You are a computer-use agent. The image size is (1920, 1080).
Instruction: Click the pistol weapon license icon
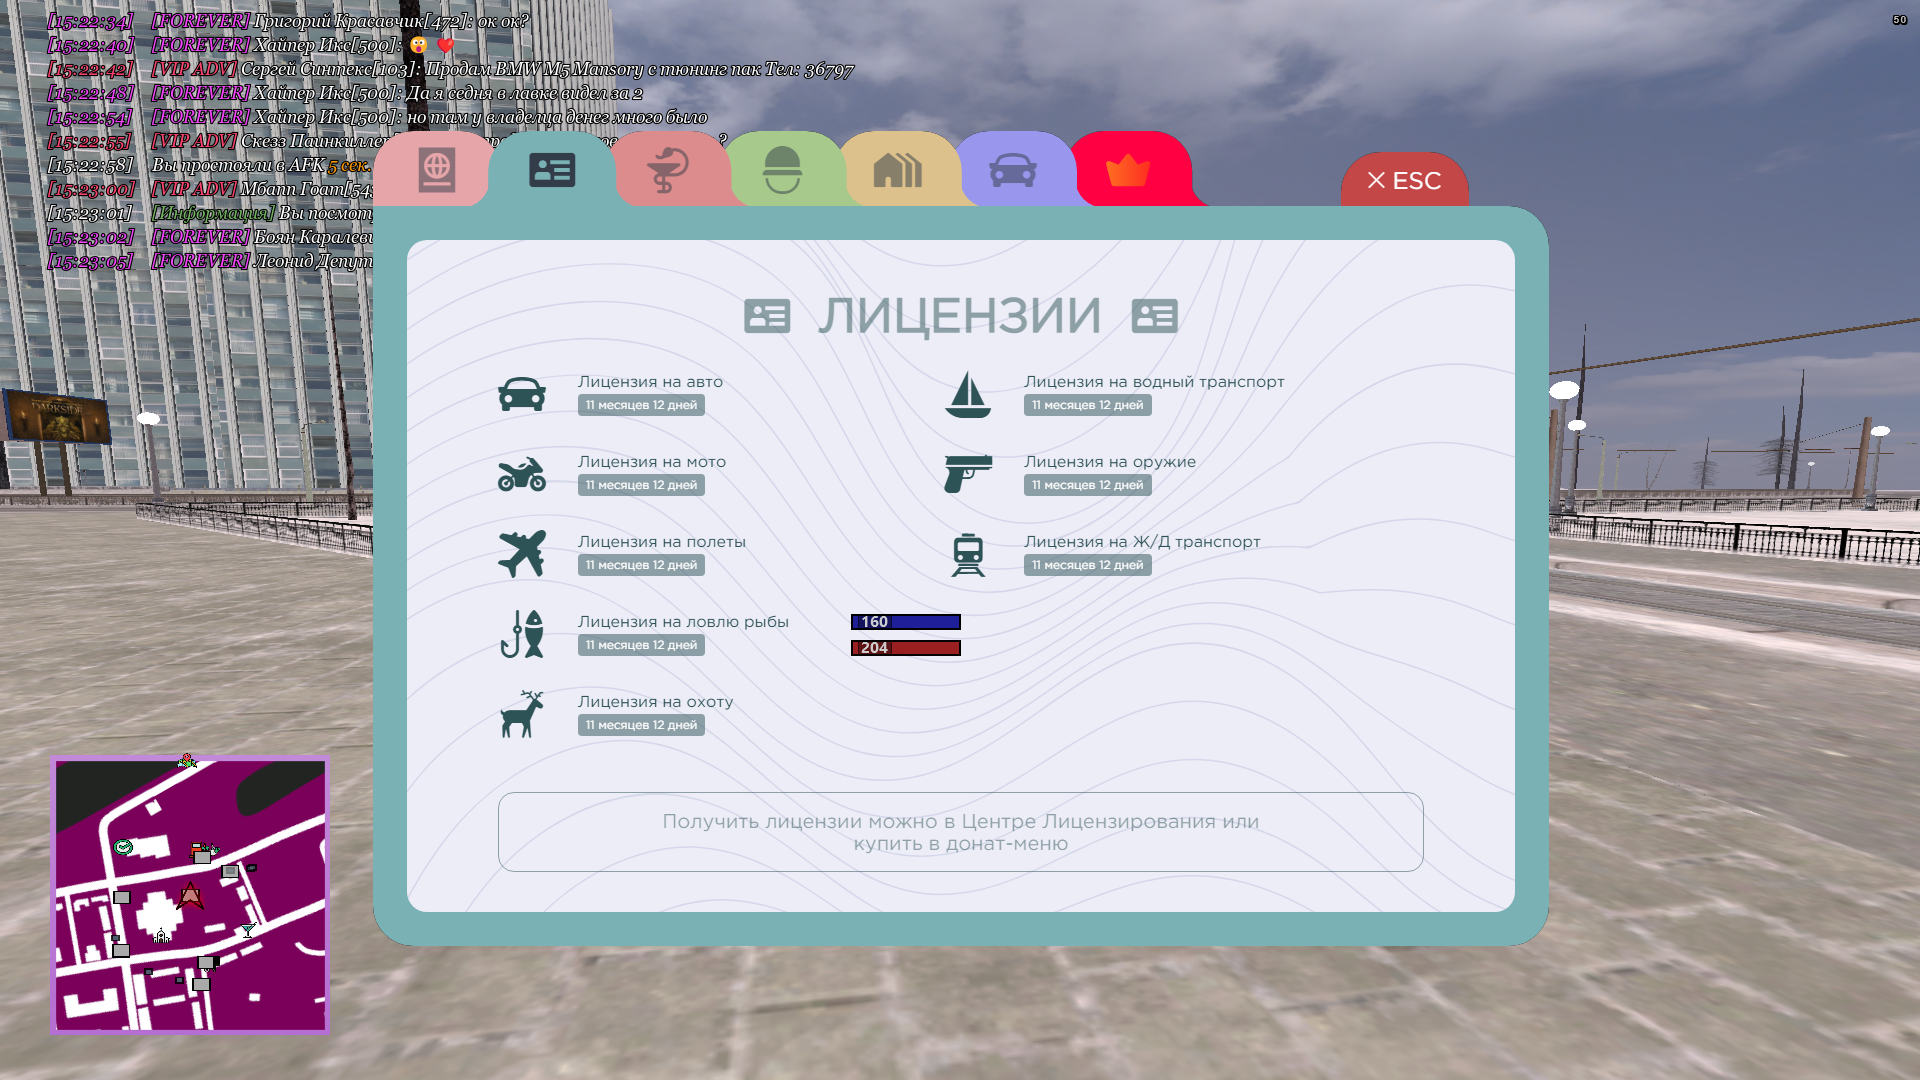968,474
